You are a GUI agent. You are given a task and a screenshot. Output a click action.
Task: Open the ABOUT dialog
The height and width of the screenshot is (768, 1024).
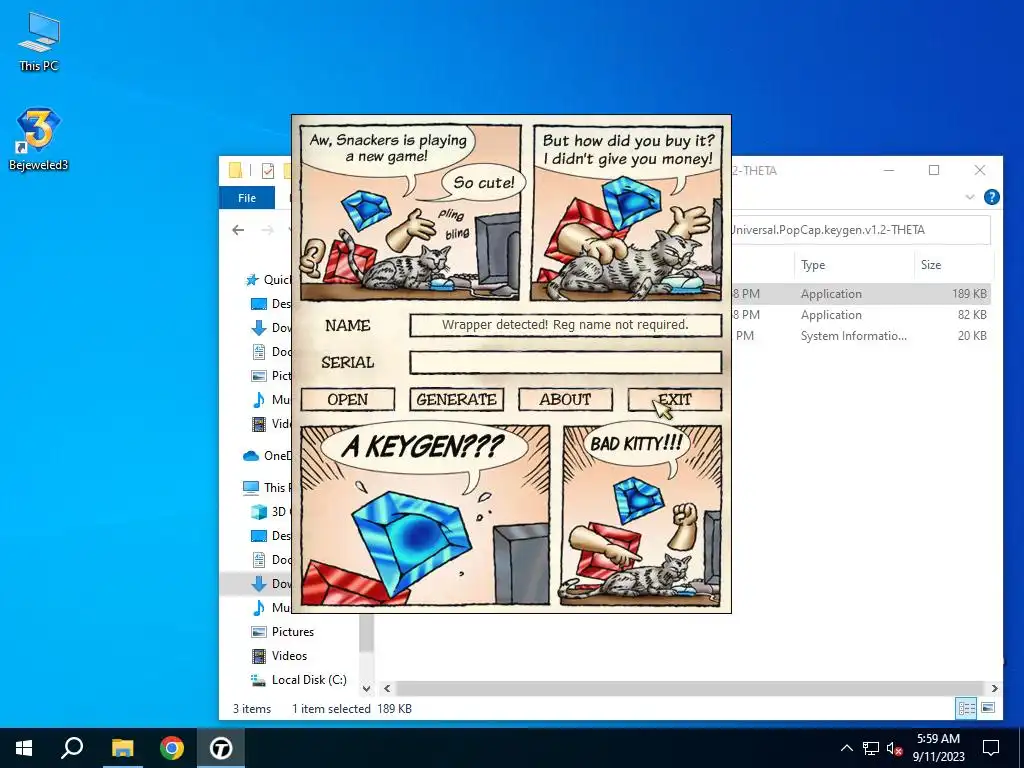click(566, 400)
